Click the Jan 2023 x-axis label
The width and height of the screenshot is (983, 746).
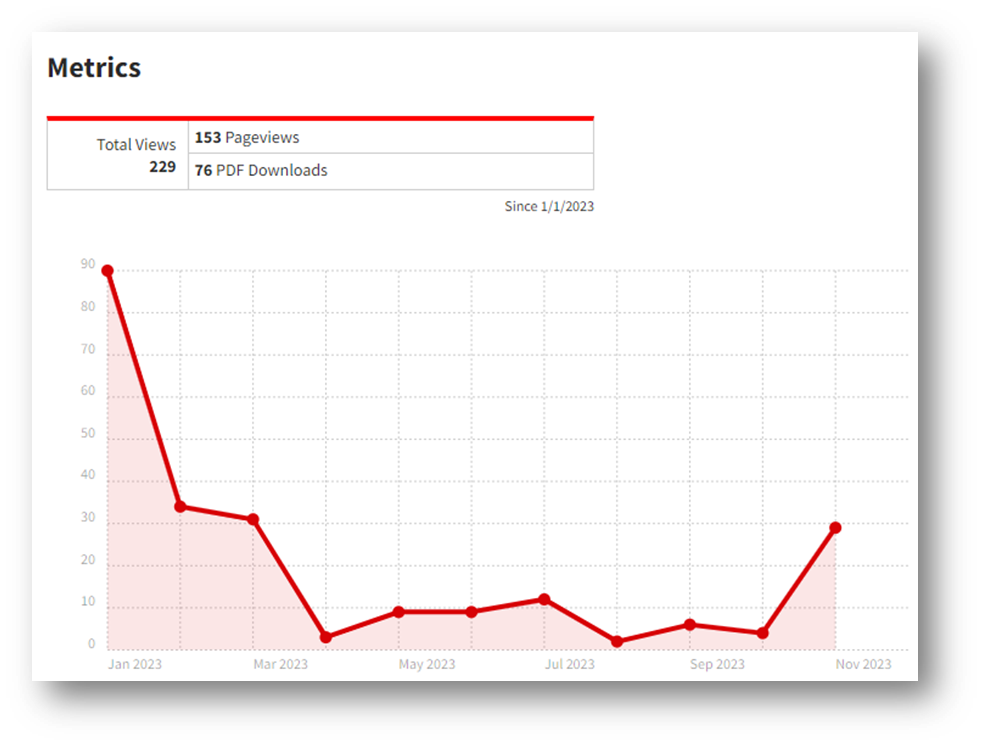(x=135, y=665)
